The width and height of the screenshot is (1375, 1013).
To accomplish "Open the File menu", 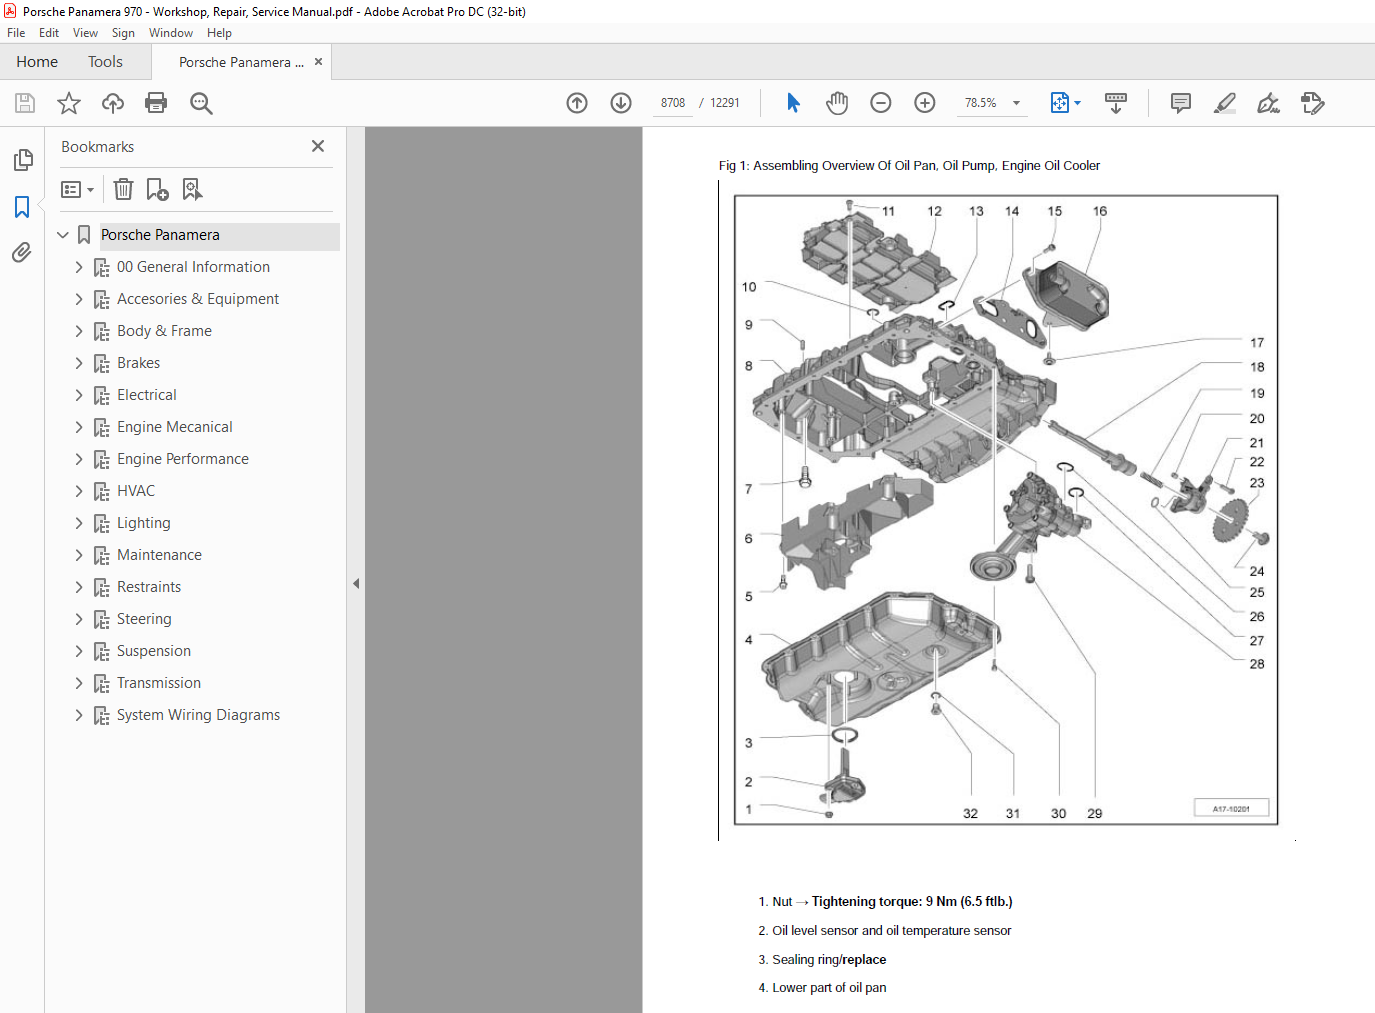I will click(x=16, y=33).
